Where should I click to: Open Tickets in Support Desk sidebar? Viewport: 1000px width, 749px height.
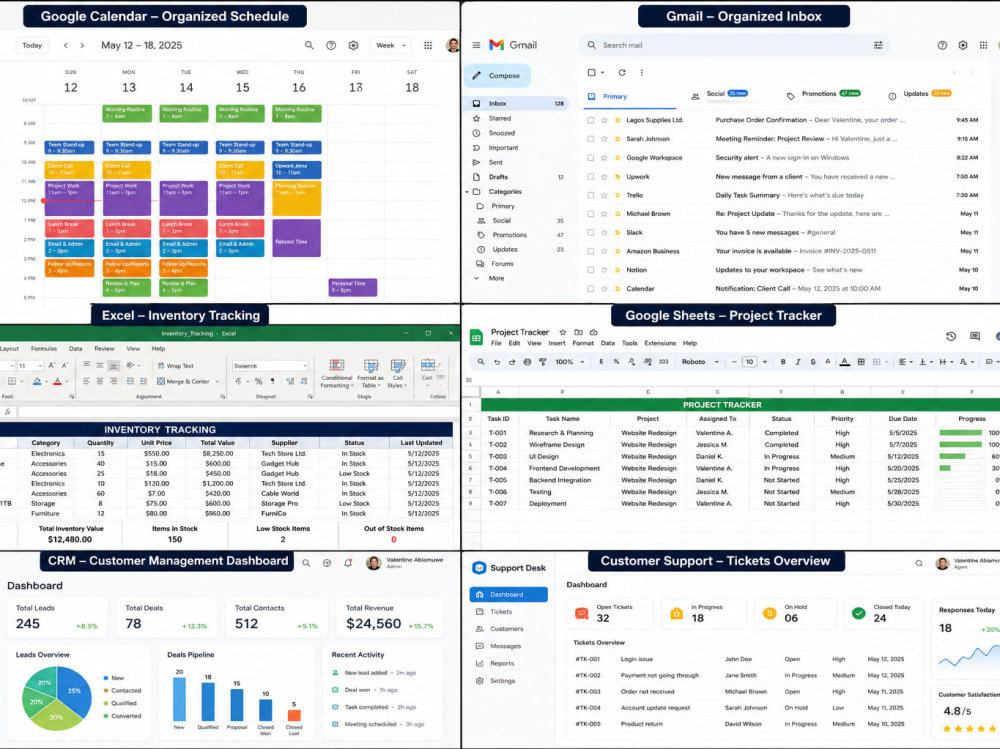click(501, 612)
